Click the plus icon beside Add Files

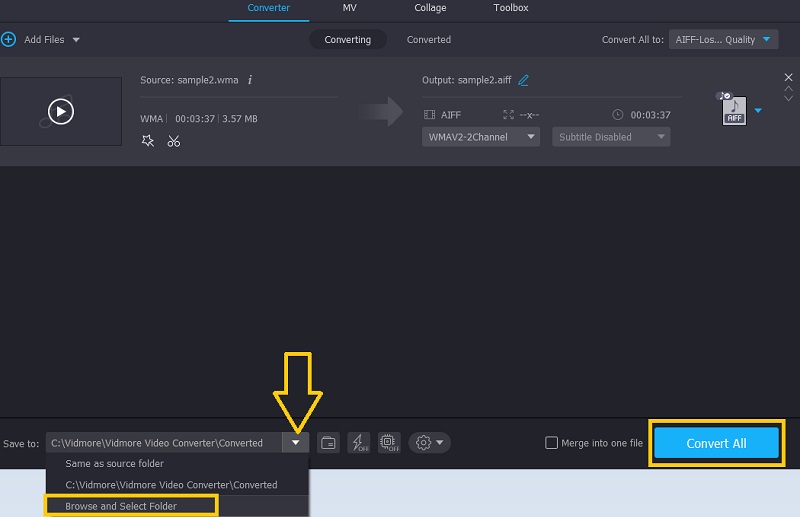point(9,39)
